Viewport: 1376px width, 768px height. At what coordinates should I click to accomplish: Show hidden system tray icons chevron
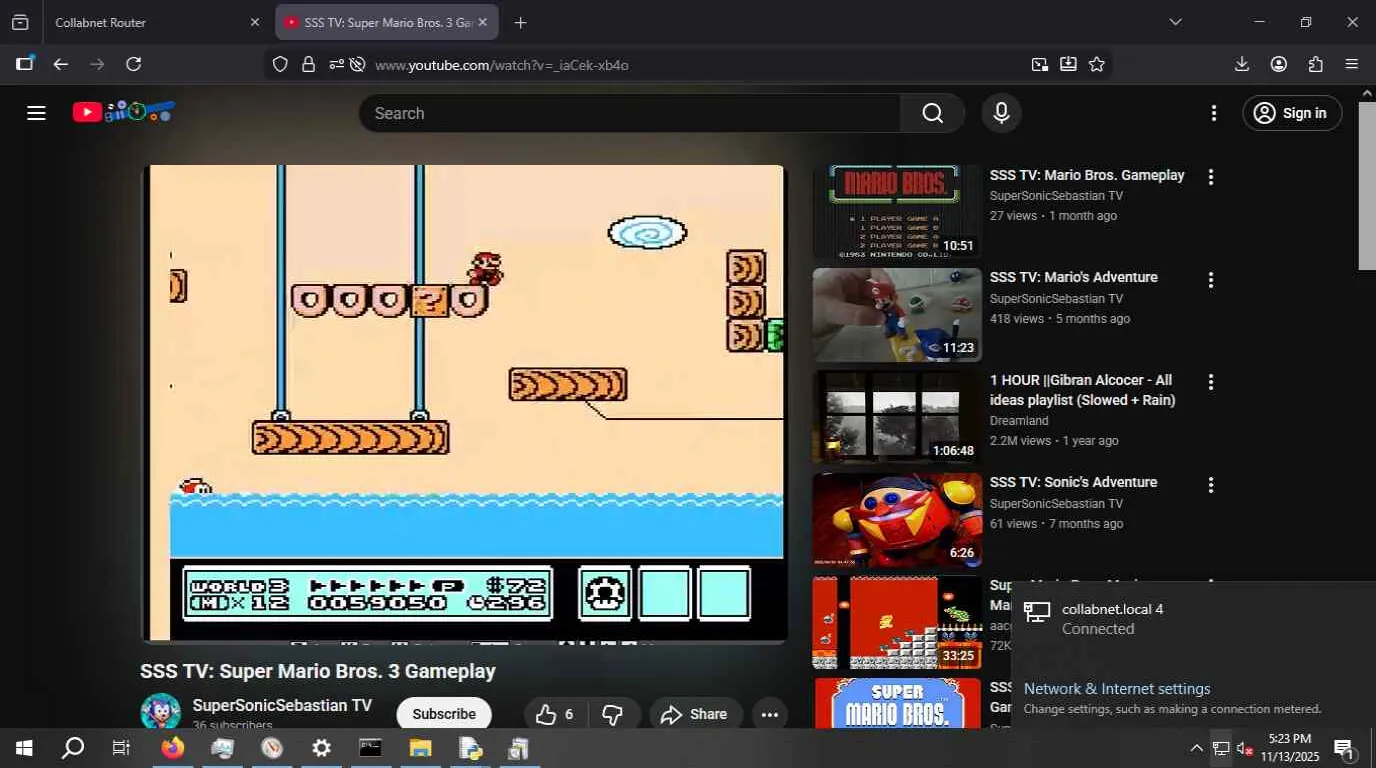[1196, 748]
